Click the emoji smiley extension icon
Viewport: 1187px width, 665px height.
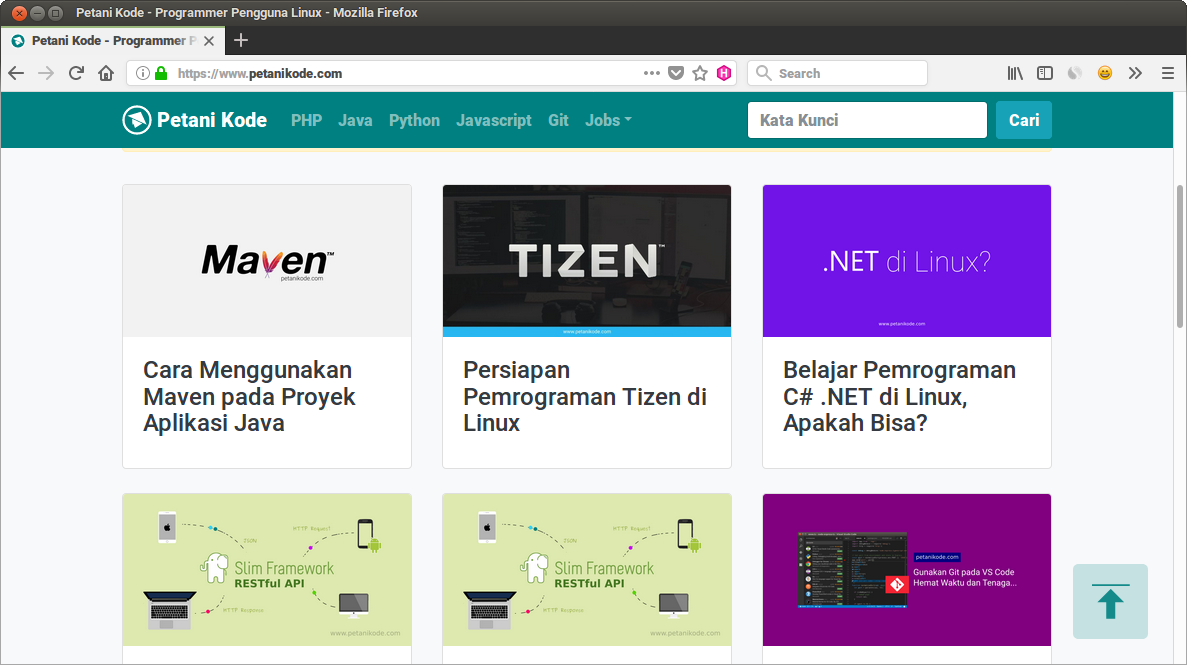(x=1105, y=73)
